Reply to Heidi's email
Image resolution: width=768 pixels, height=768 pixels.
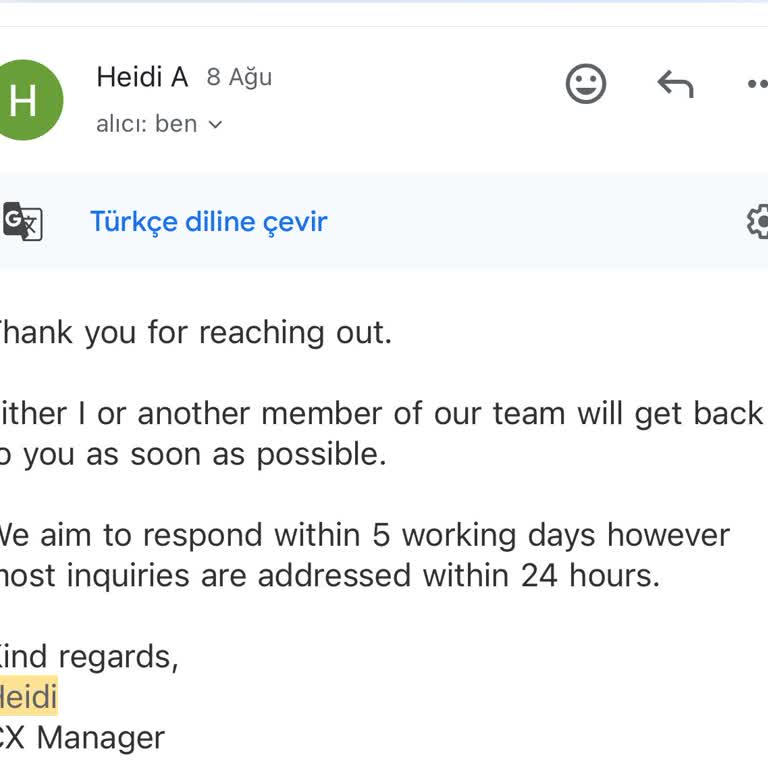click(x=675, y=84)
